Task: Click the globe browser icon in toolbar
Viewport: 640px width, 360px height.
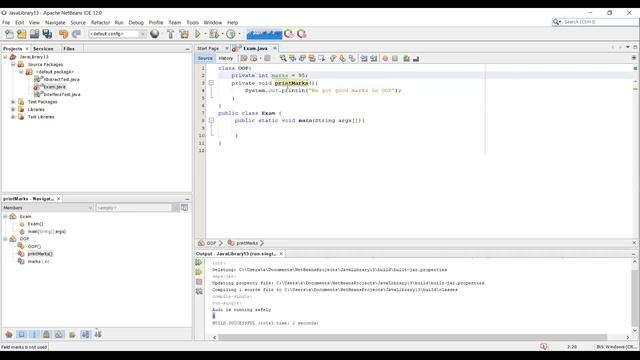Action: [x=155, y=34]
